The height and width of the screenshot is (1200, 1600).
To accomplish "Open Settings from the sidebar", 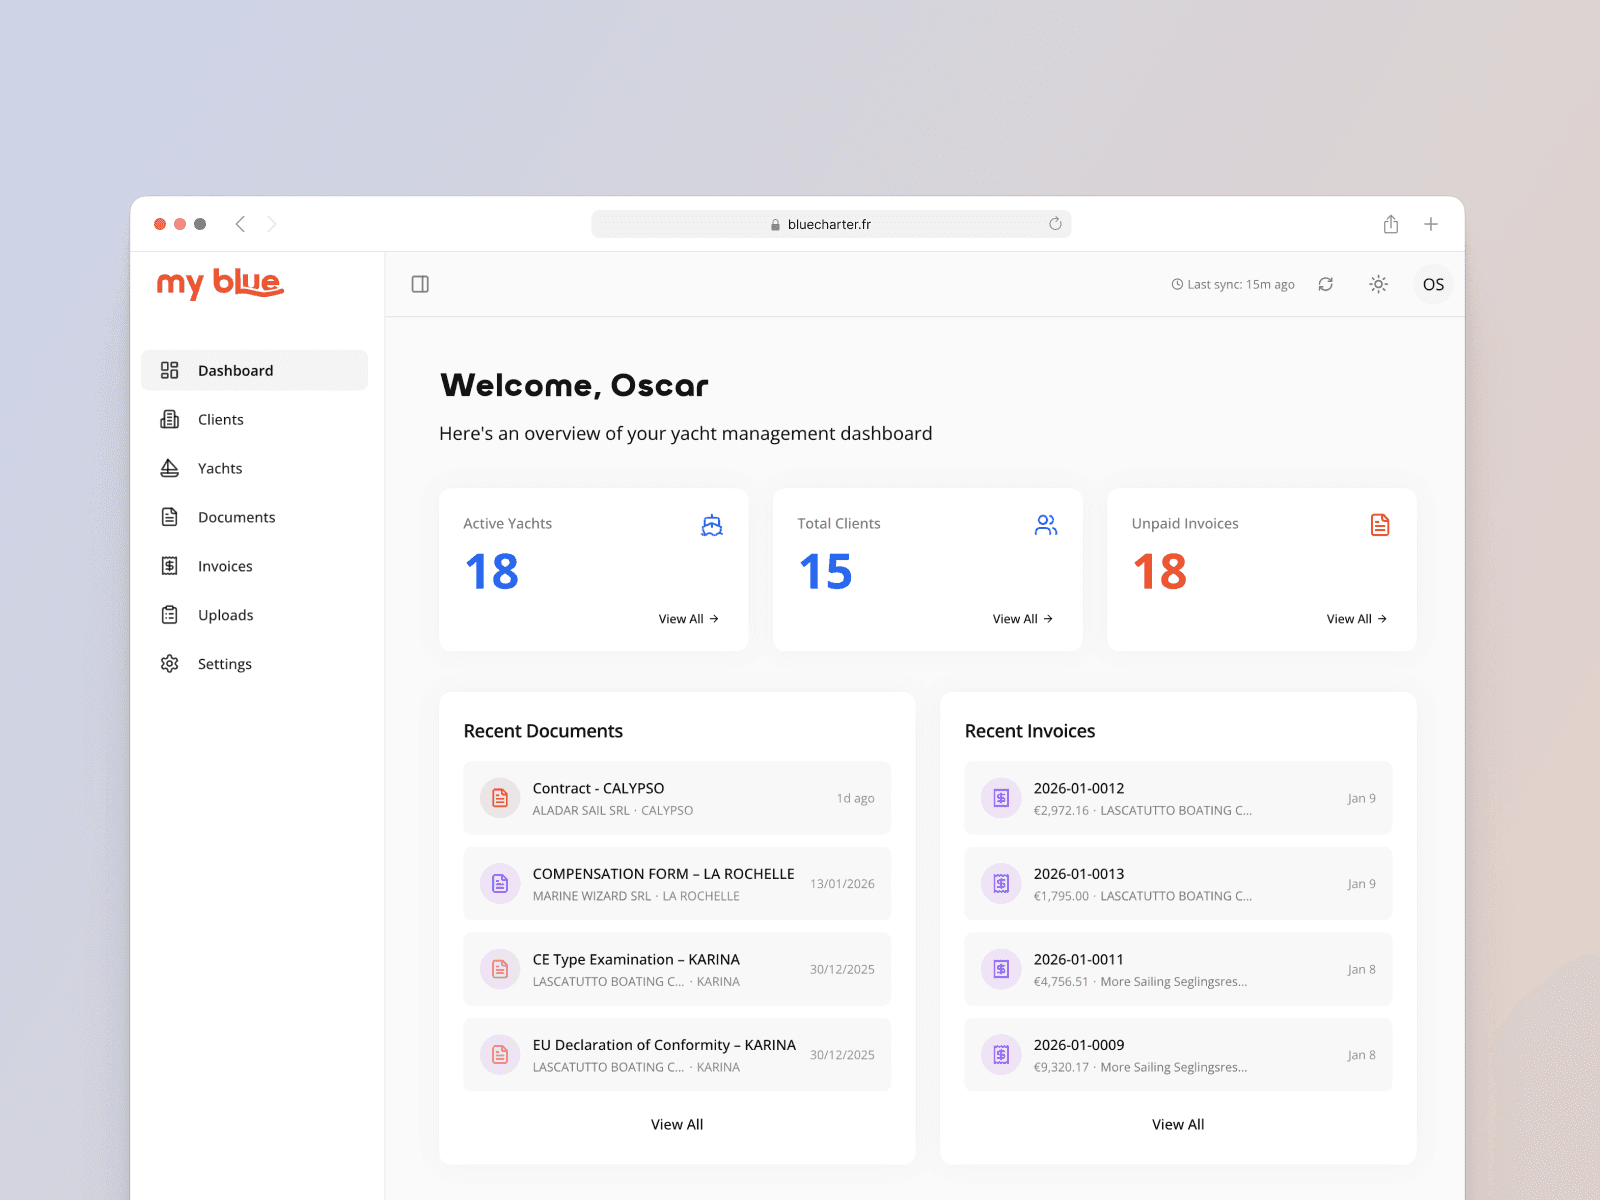I will point(254,664).
